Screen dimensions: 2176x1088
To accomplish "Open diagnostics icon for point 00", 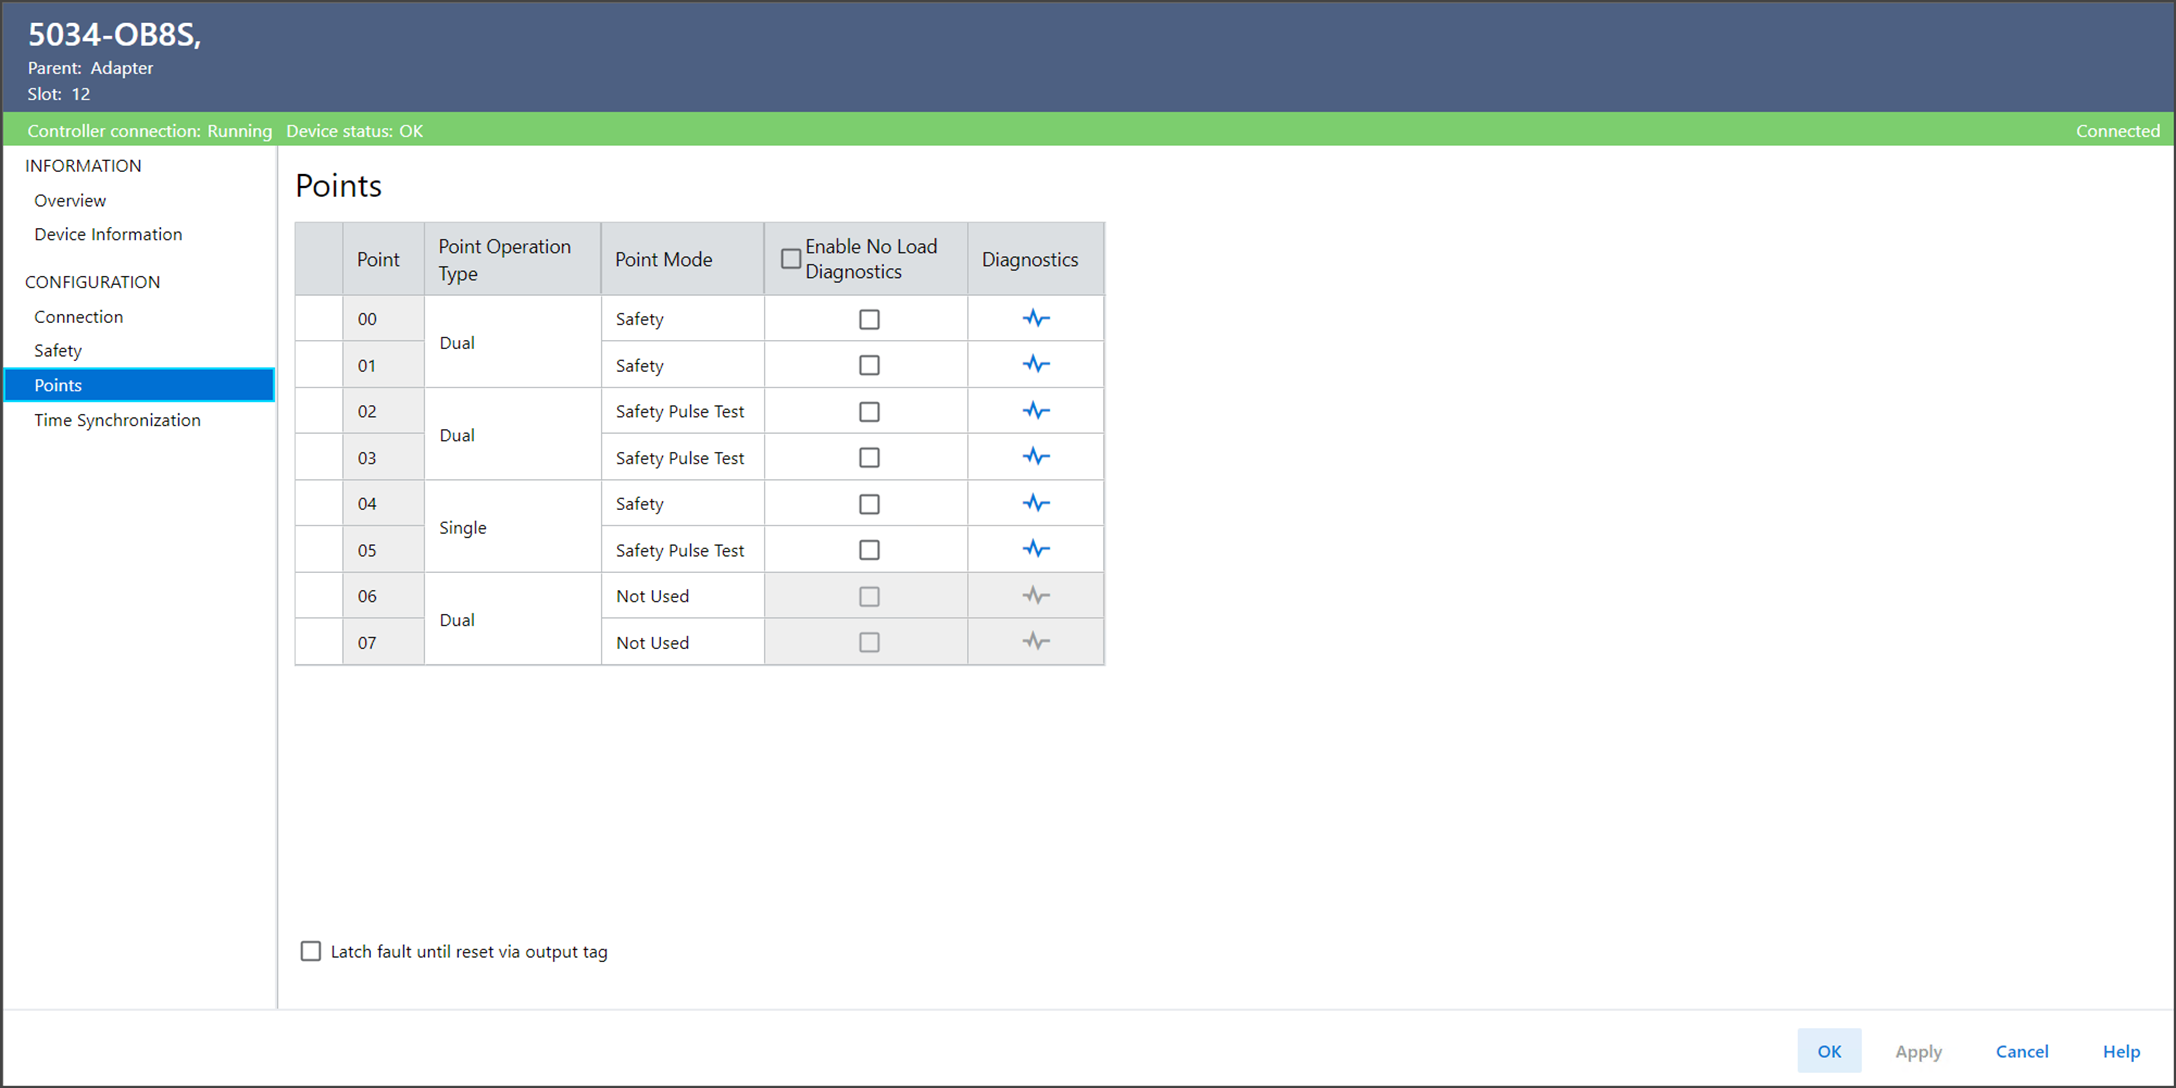I will (1035, 319).
